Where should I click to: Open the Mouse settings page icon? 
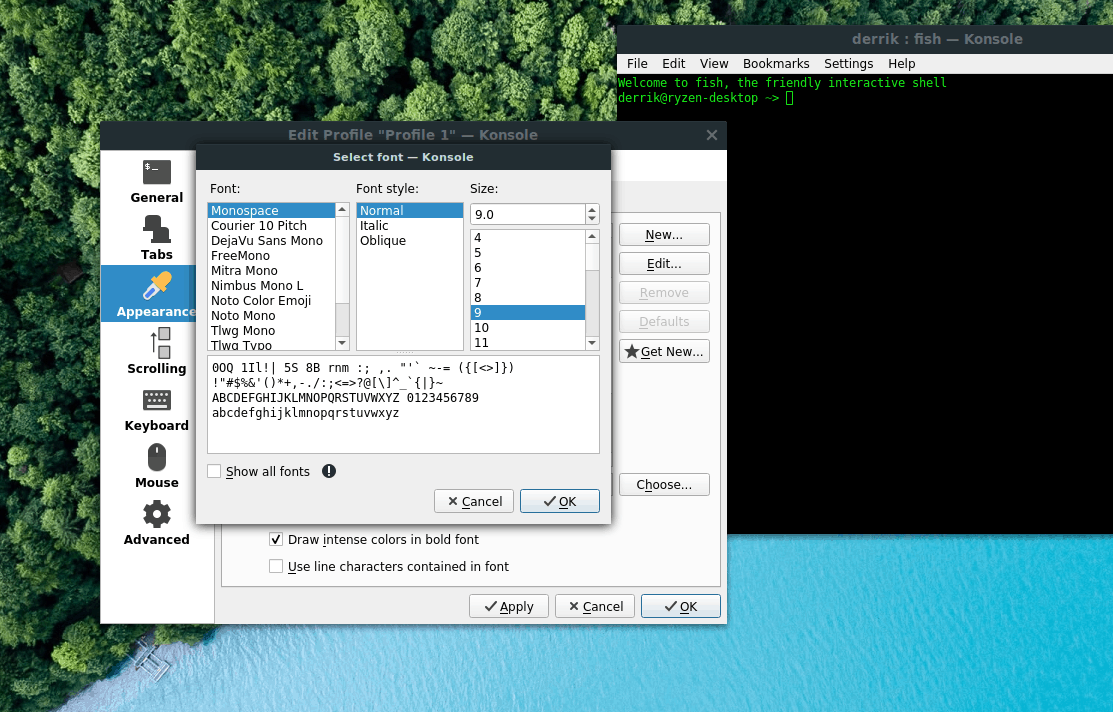(x=156, y=457)
